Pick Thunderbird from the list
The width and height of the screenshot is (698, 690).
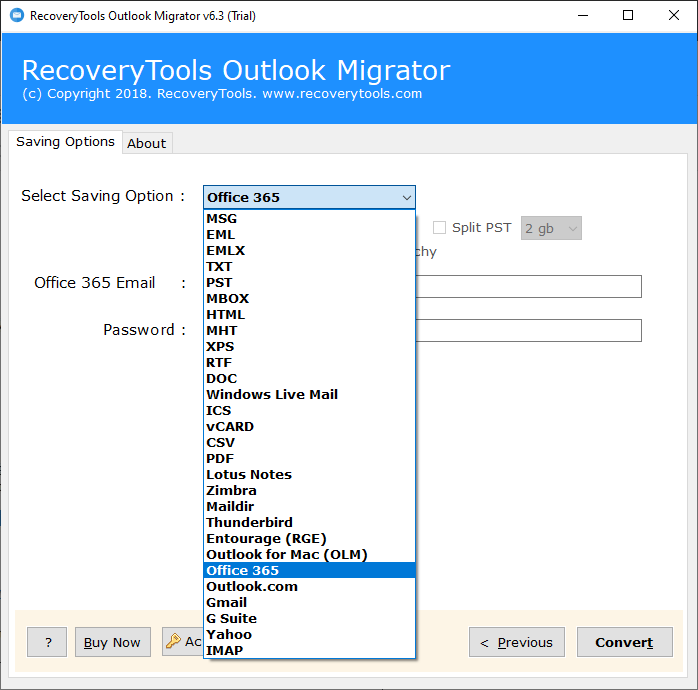pyautogui.click(x=309, y=523)
